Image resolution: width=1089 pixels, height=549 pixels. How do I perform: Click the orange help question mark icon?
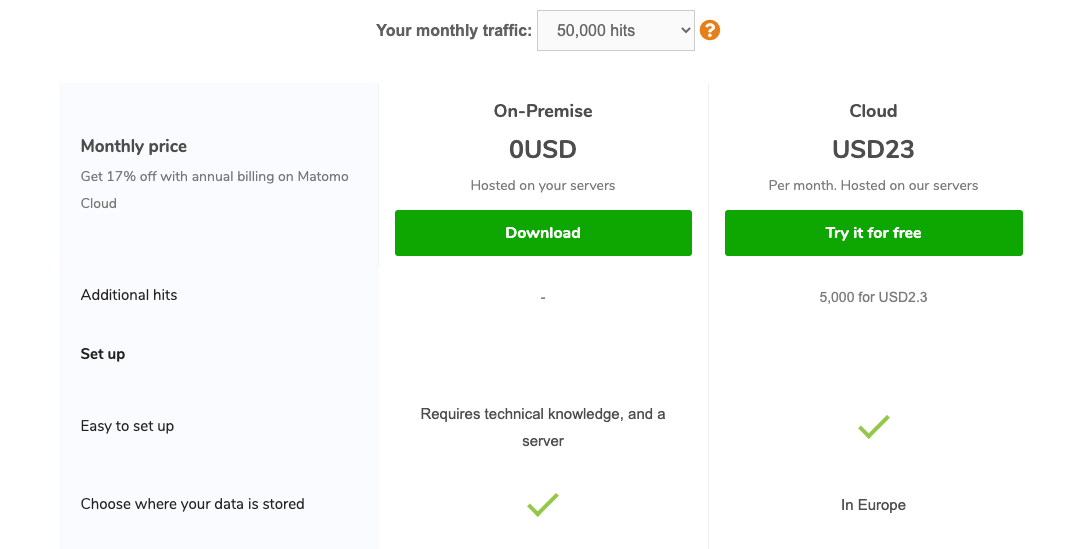pyautogui.click(x=710, y=30)
